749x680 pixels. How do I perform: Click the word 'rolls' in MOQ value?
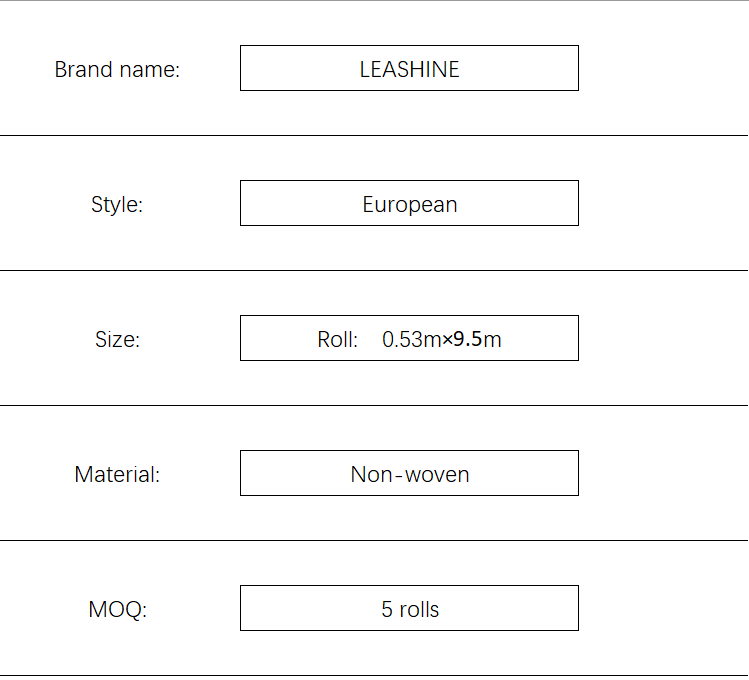point(419,609)
